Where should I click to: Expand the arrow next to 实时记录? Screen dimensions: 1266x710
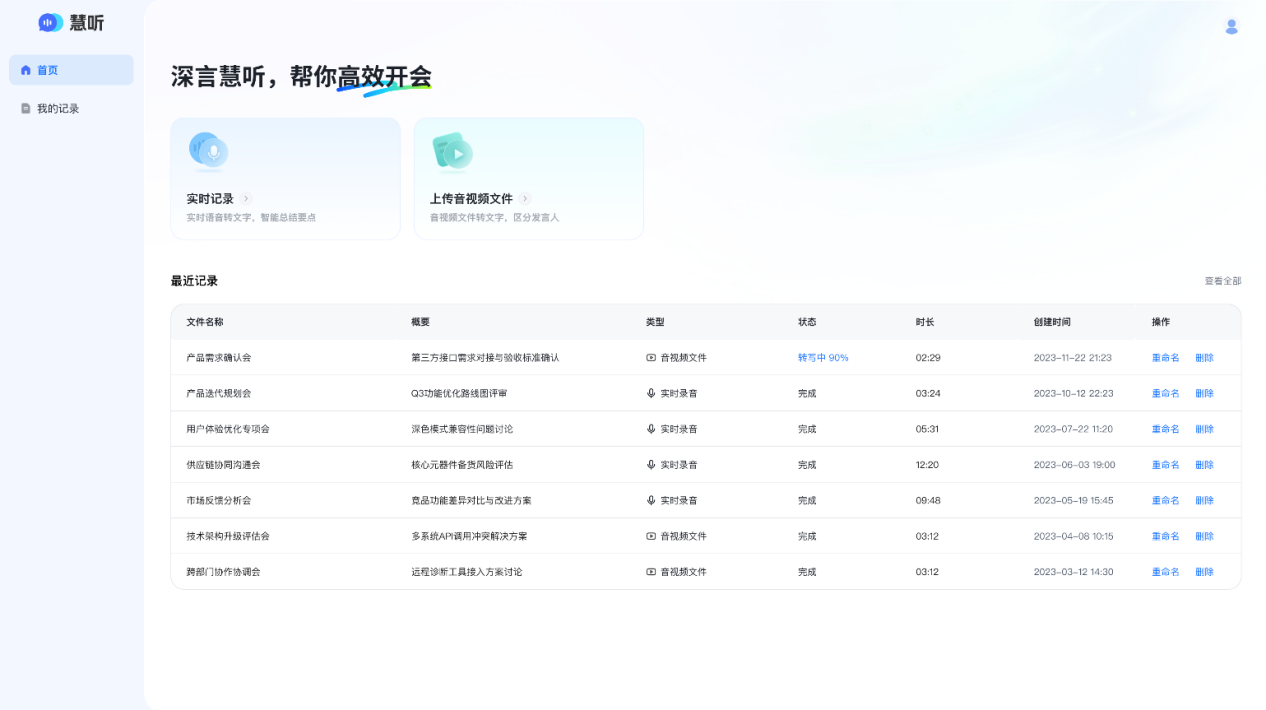click(x=246, y=199)
